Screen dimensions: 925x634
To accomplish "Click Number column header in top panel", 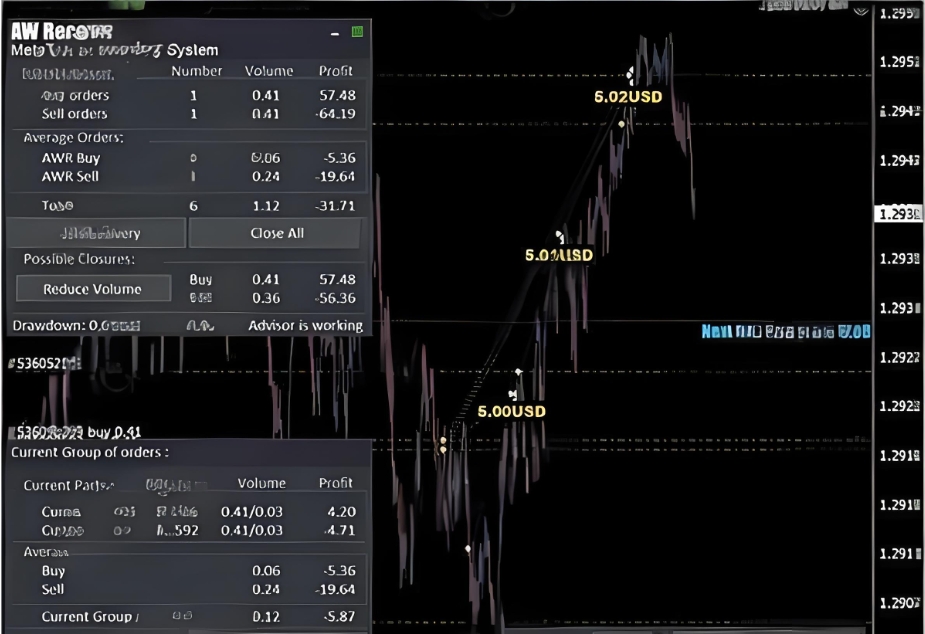I will 196,71.
